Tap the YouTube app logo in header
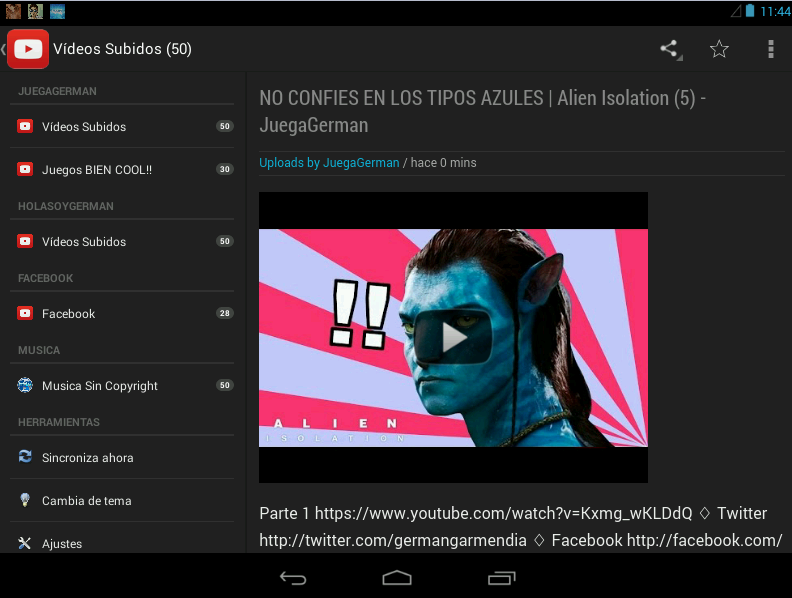The image size is (792, 598). (28, 48)
